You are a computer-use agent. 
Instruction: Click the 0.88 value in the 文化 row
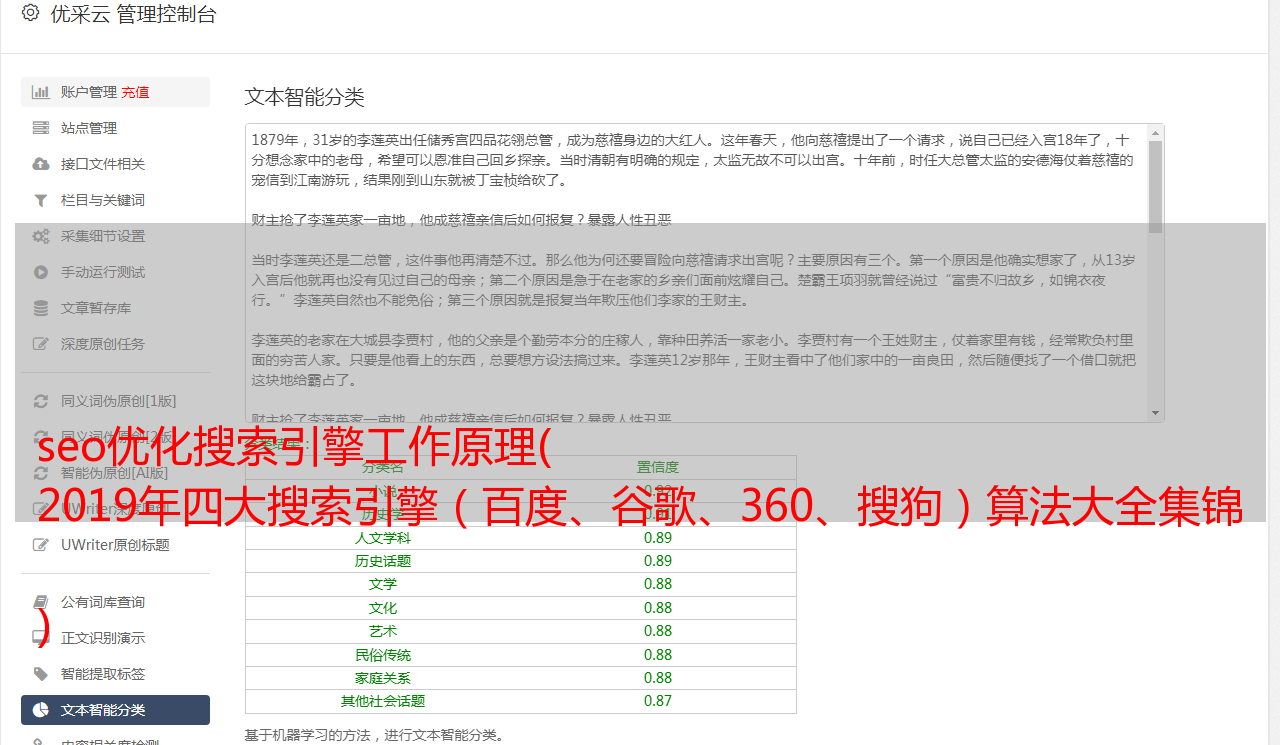click(658, 608)
